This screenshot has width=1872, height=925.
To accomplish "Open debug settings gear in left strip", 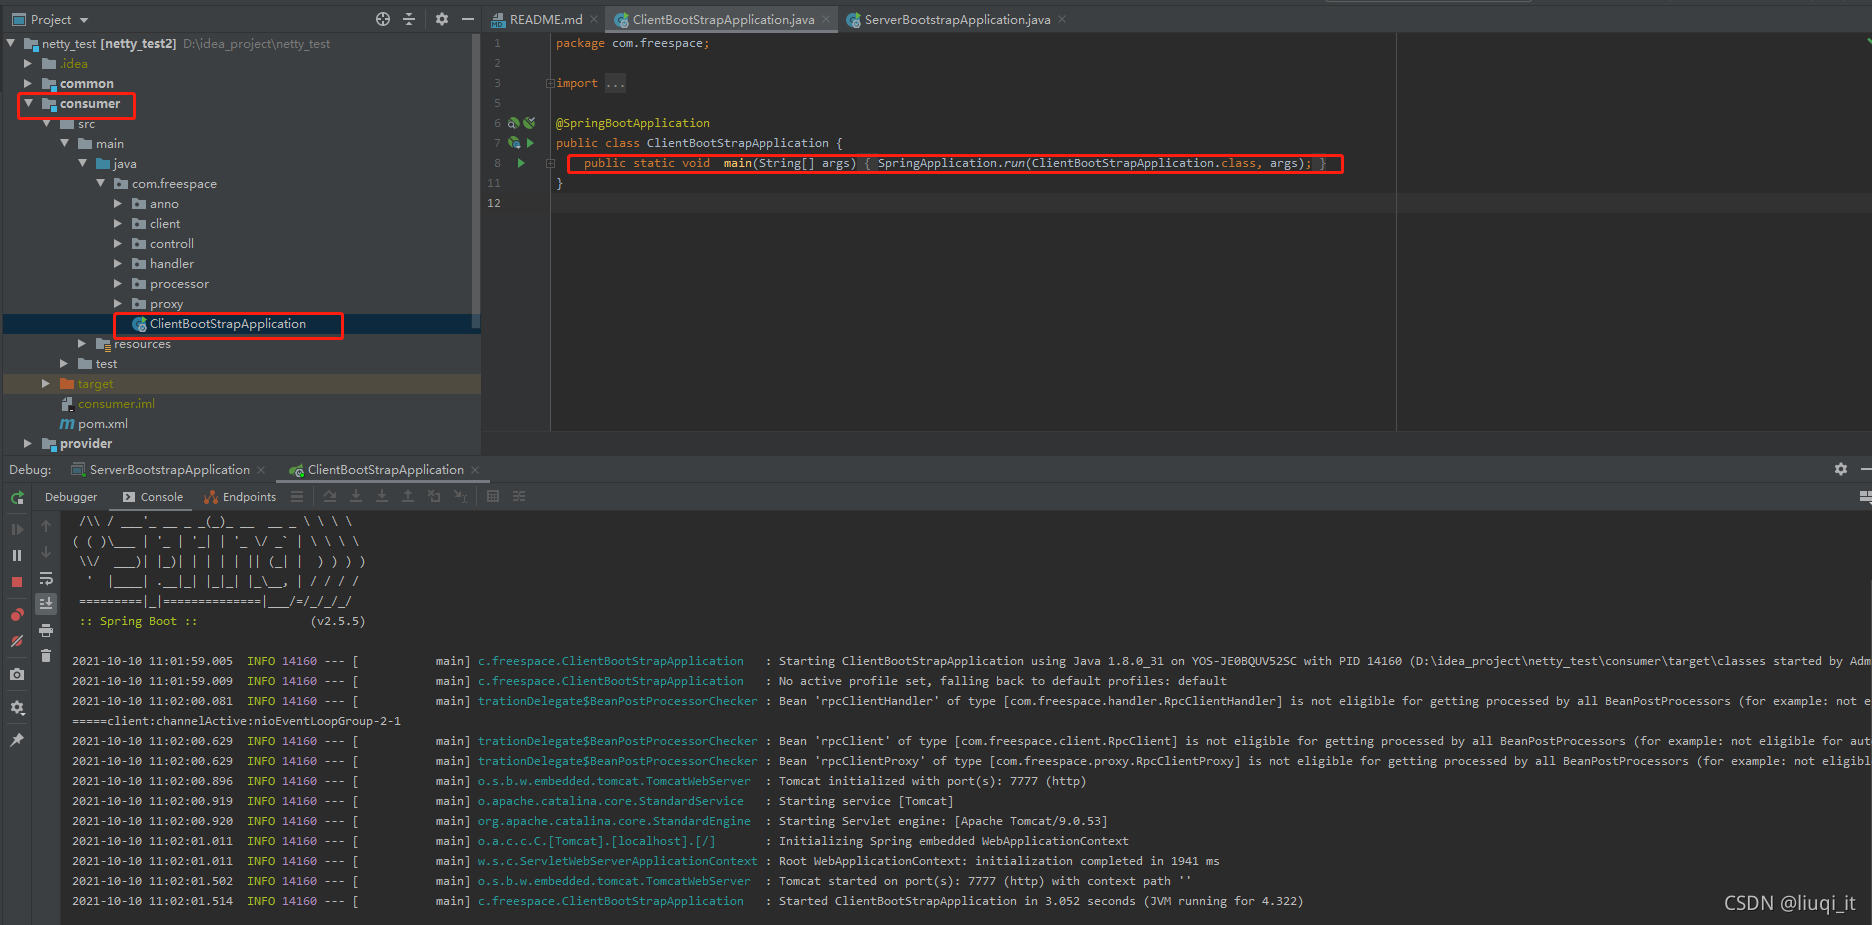I will point(17,707).
